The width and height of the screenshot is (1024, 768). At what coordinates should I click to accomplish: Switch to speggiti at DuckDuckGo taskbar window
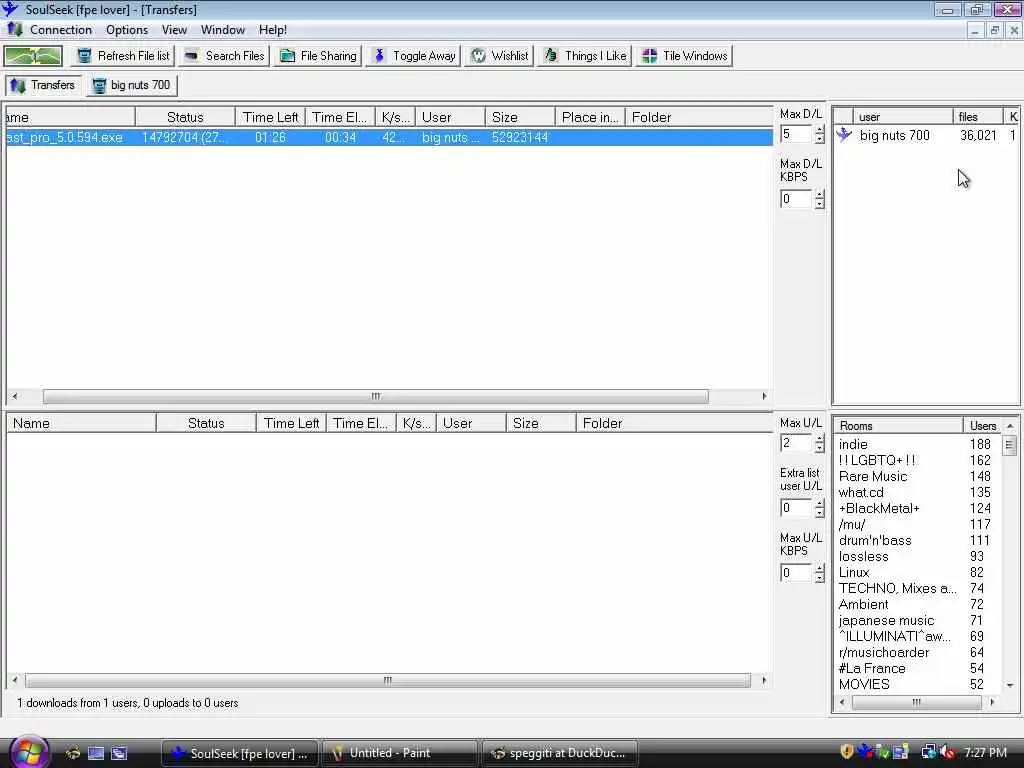click(560, 753)
